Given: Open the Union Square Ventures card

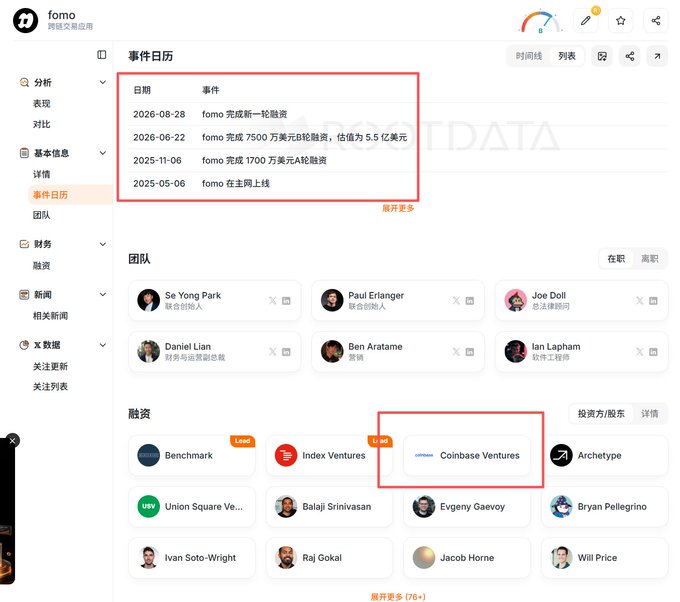Looking at the screenshot, I should click(x=192, y=507).
